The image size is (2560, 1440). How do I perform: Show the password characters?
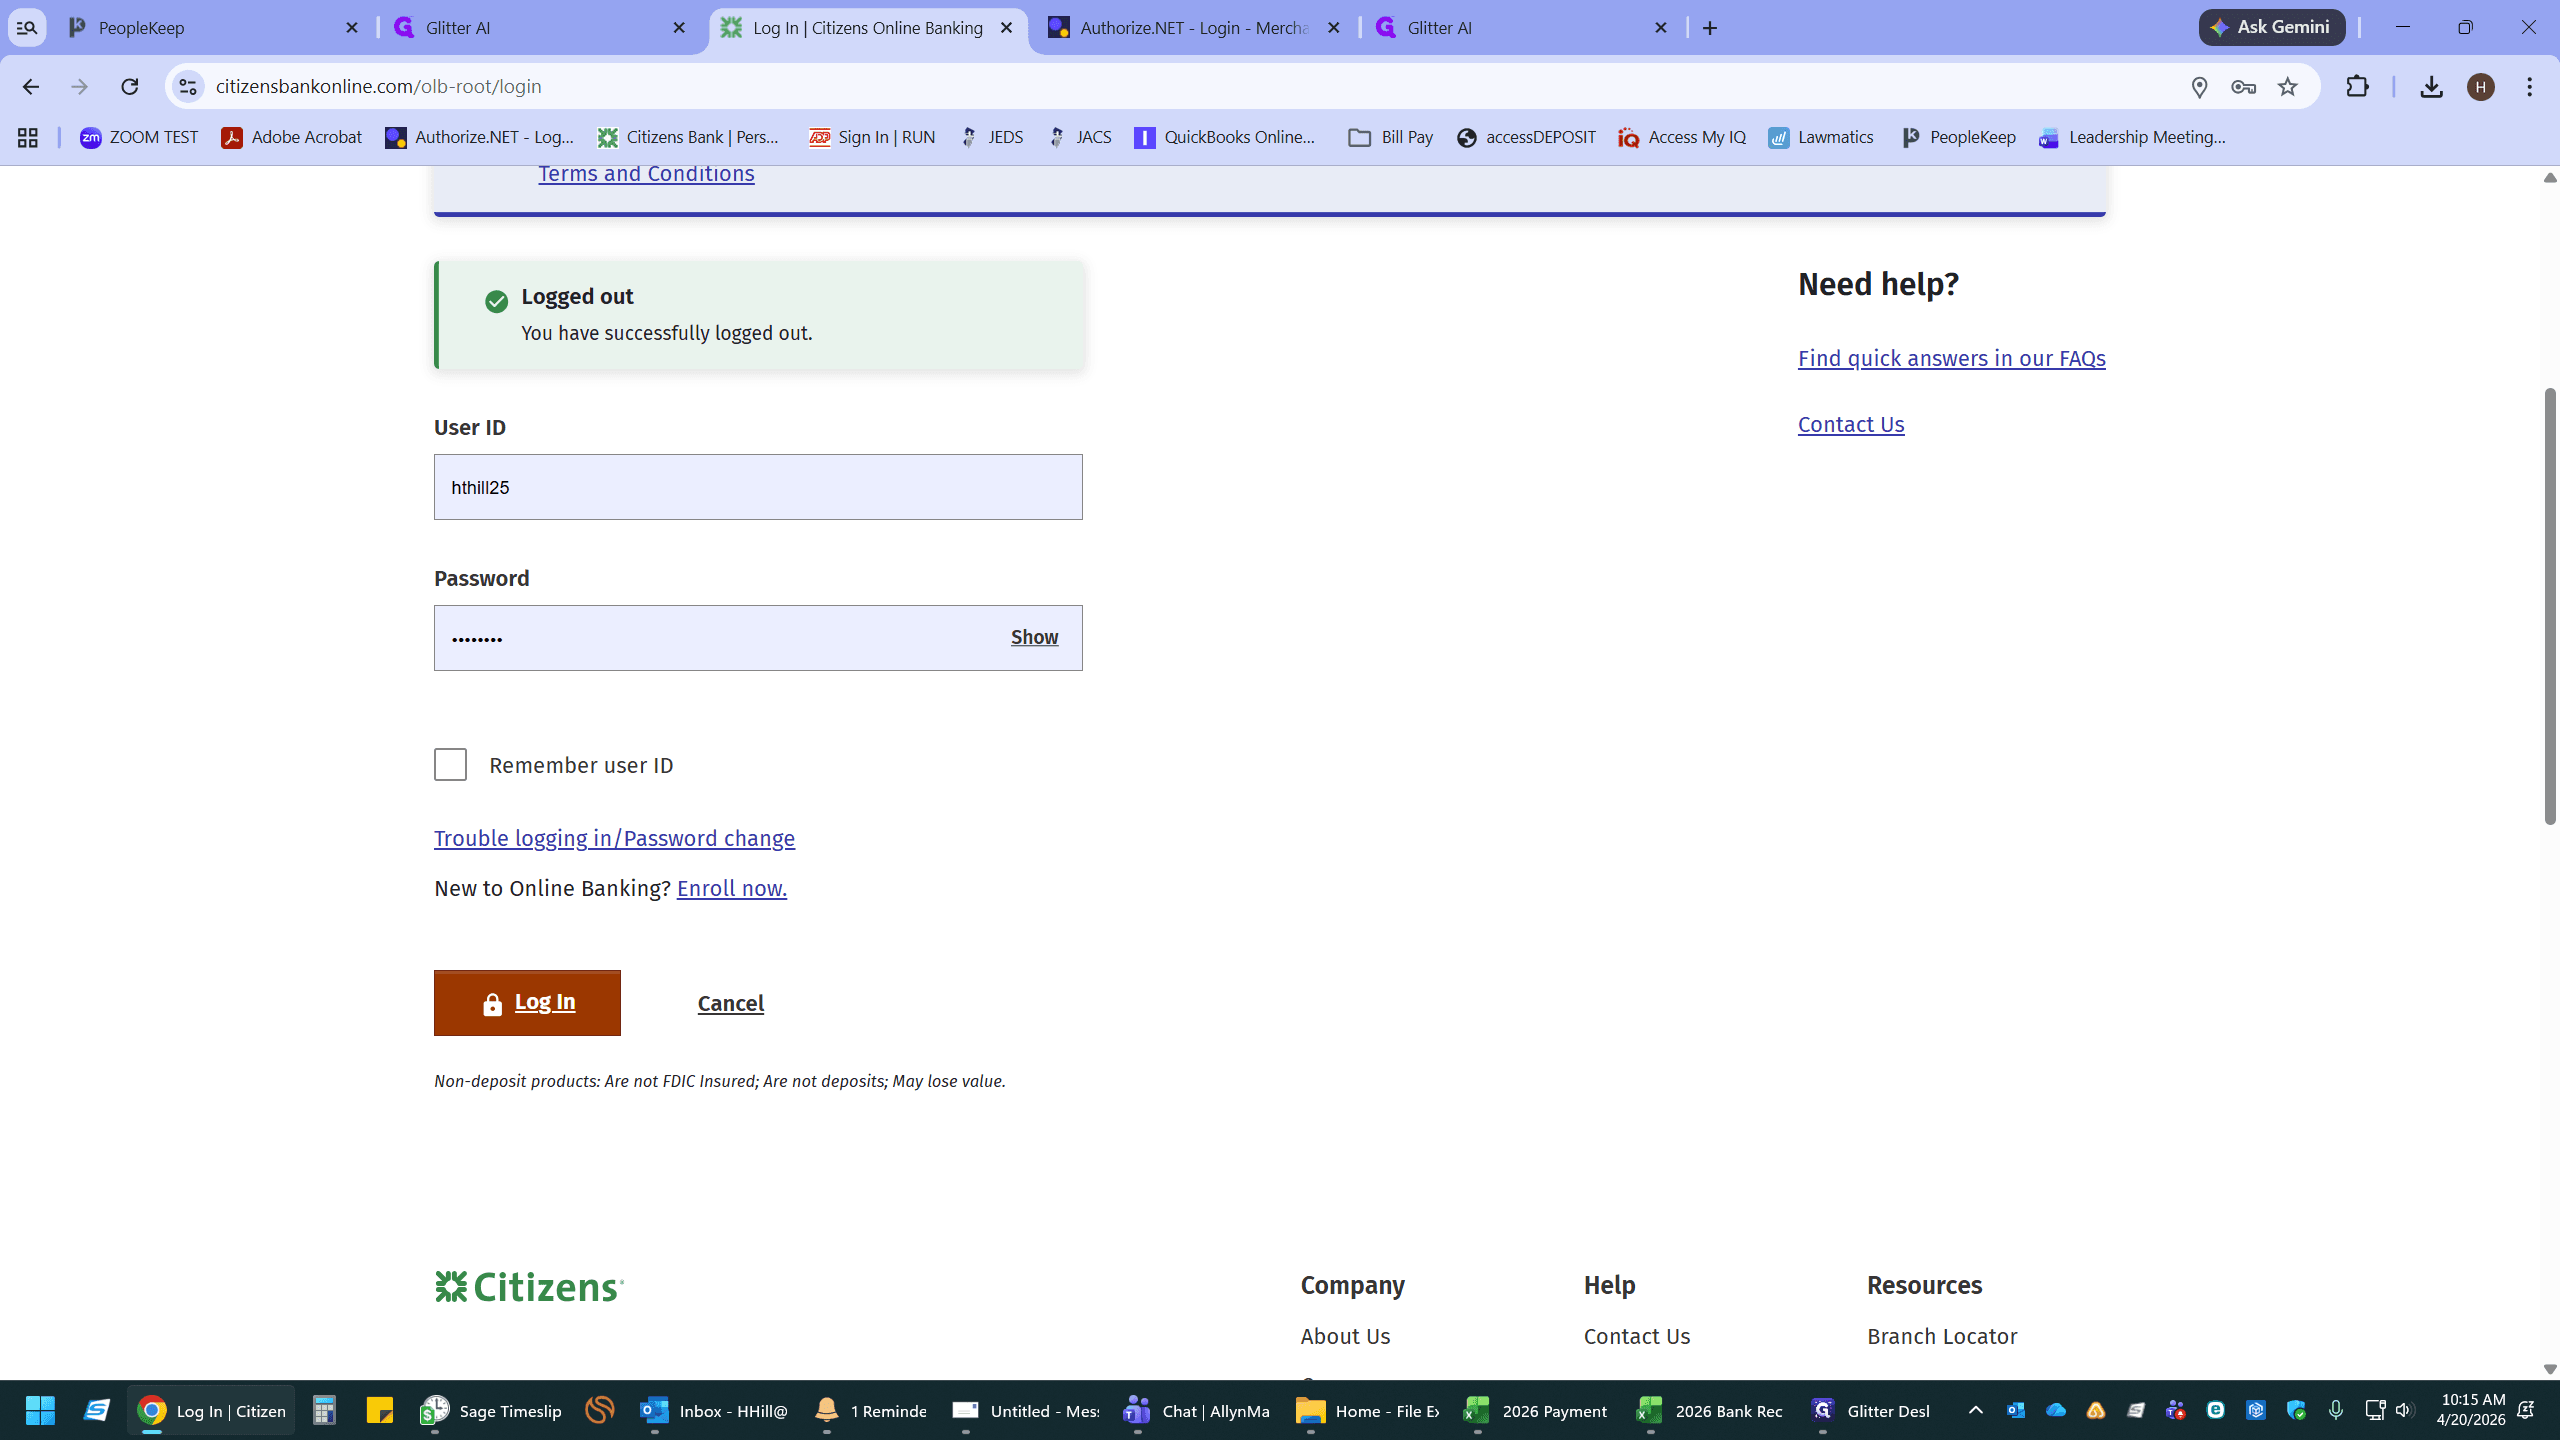[x=1034, y=637]
